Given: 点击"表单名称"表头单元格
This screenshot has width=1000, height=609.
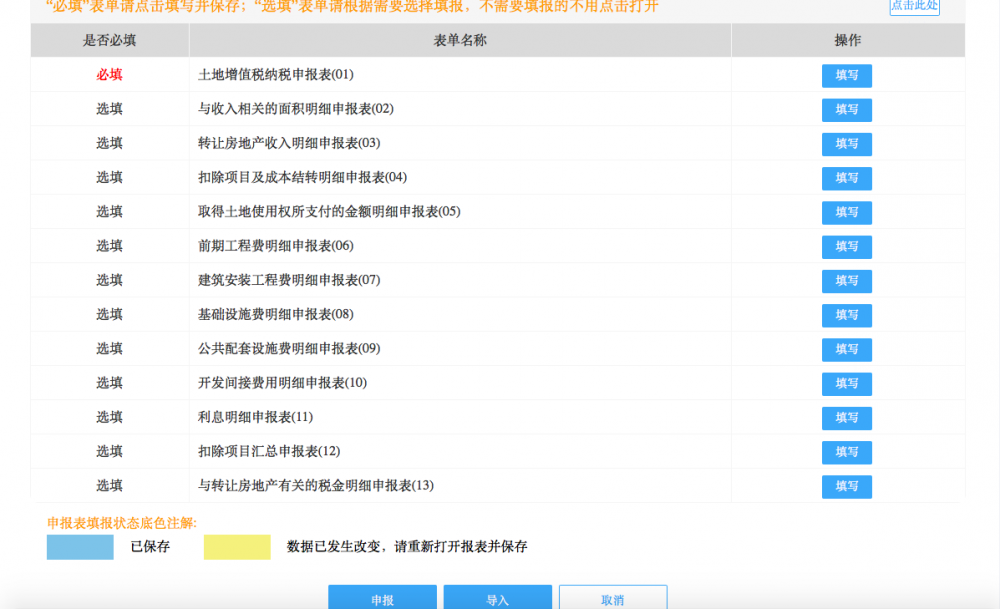Looking at the screenshot, I should tap(459, 40).
